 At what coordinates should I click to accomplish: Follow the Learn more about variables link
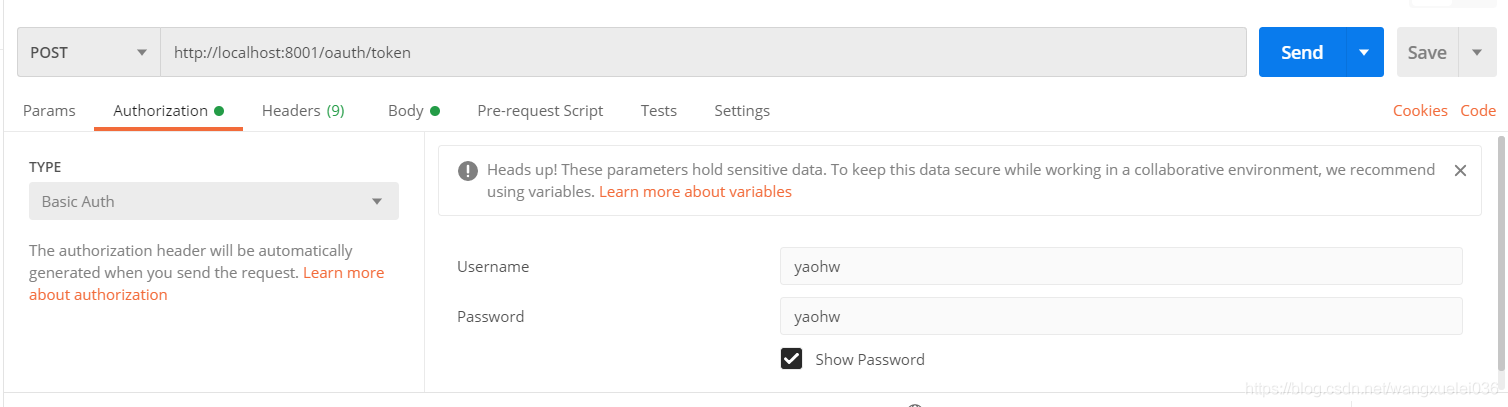[x=695, y=192]
